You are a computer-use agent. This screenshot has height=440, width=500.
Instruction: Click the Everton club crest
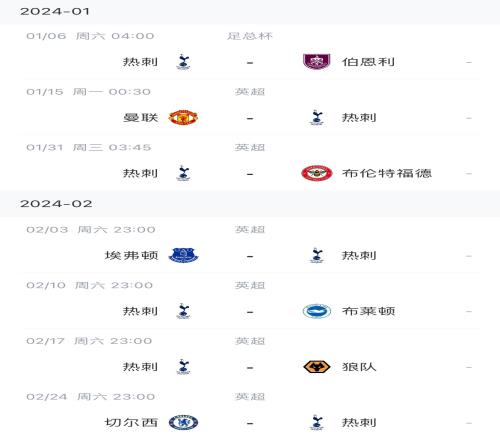coord(183,256)
